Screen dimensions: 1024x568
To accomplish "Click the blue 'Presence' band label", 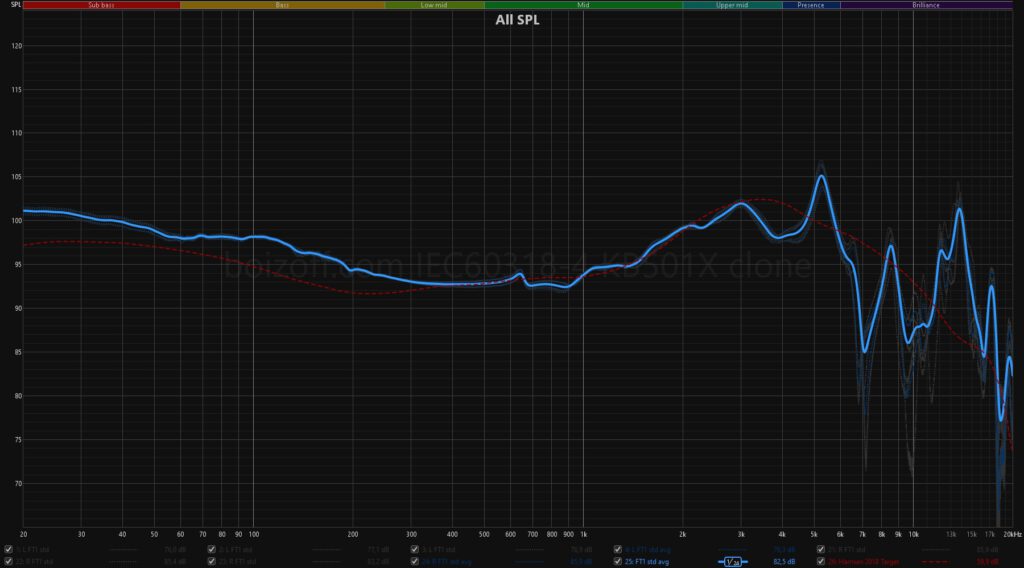I will tap(810, 5).
